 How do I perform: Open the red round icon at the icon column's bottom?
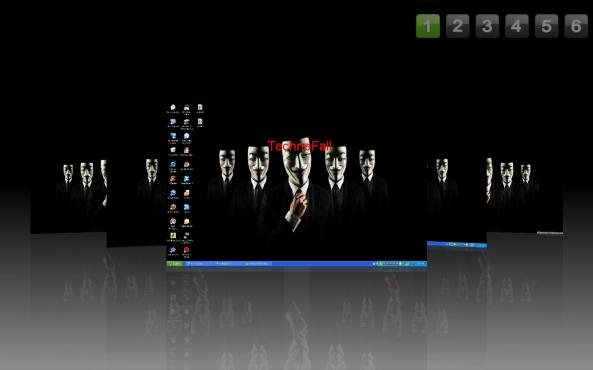click(186, 251)
